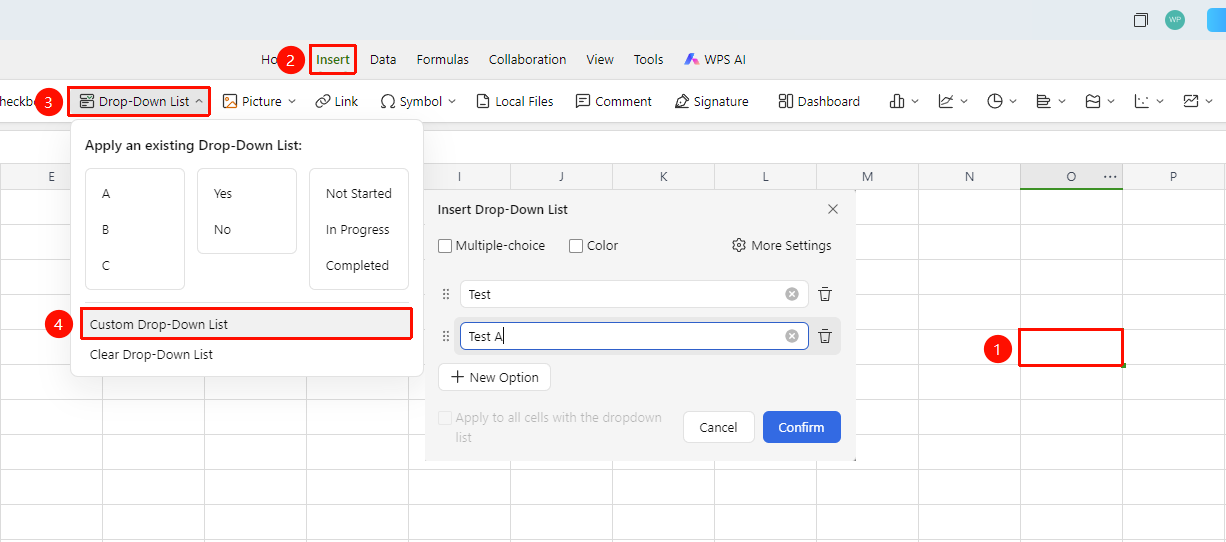Expand the line chart dropdown arrow
This screenshot has width=1226, height=542.
(964, 101)
